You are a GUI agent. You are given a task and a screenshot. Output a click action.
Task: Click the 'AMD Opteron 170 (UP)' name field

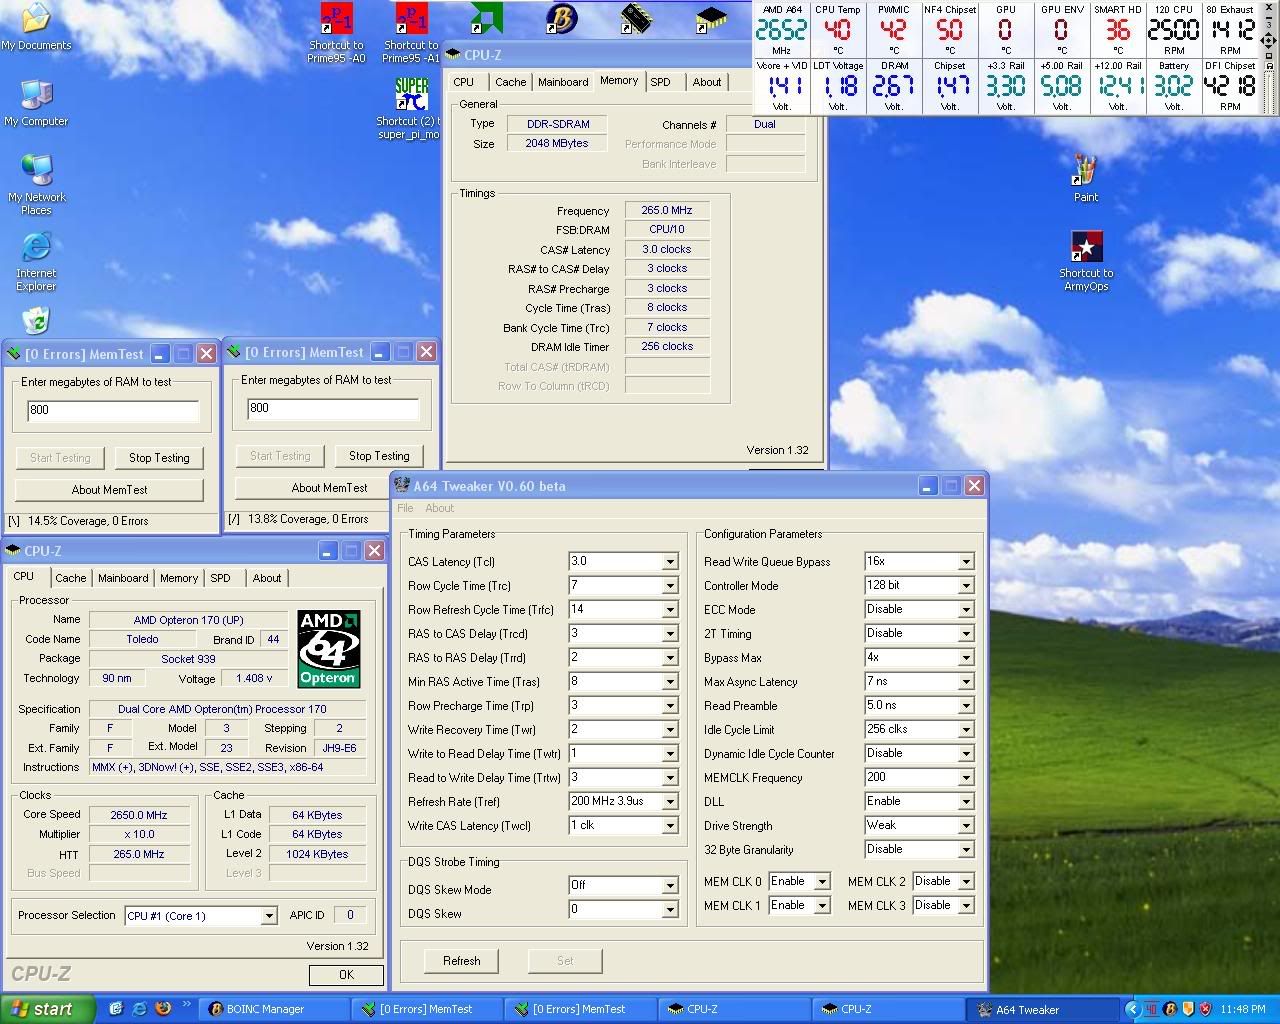189,620
